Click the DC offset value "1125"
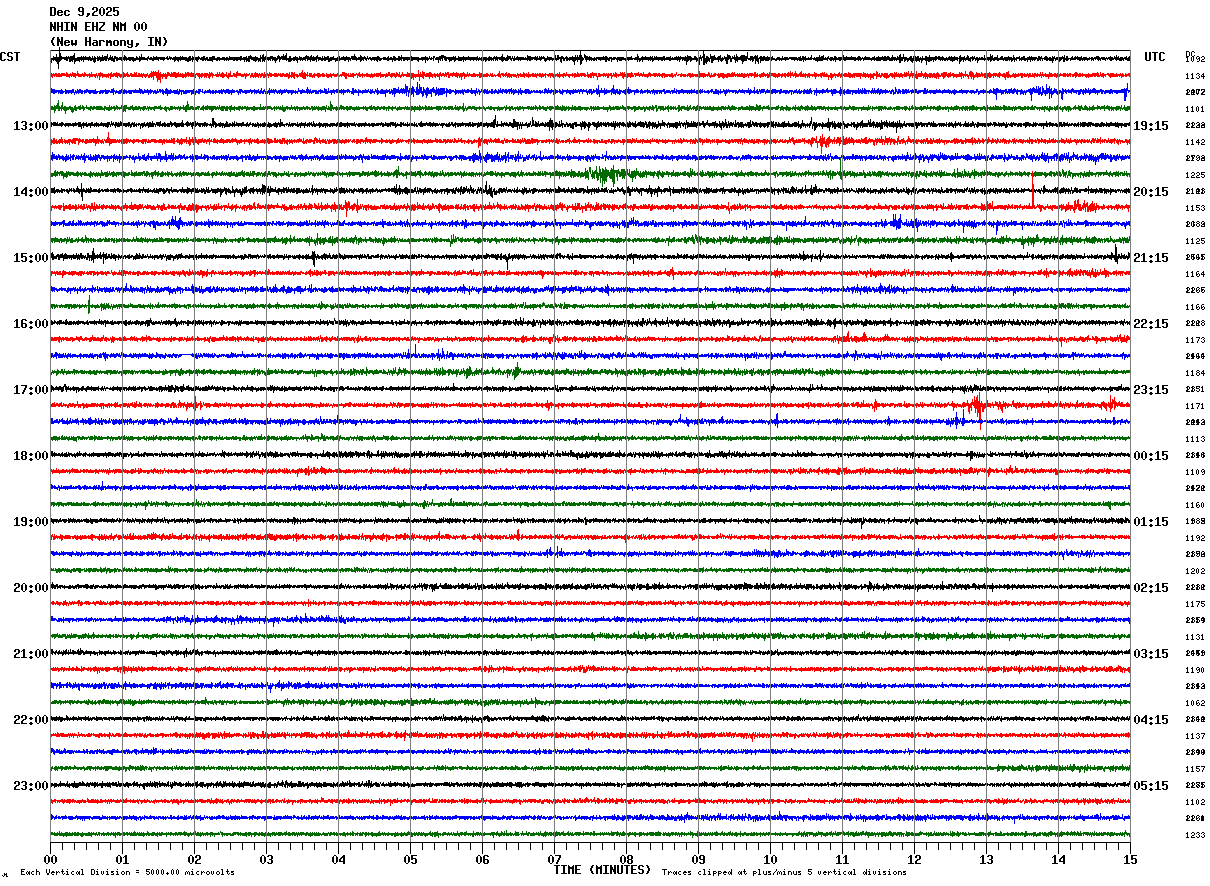 1195,241
